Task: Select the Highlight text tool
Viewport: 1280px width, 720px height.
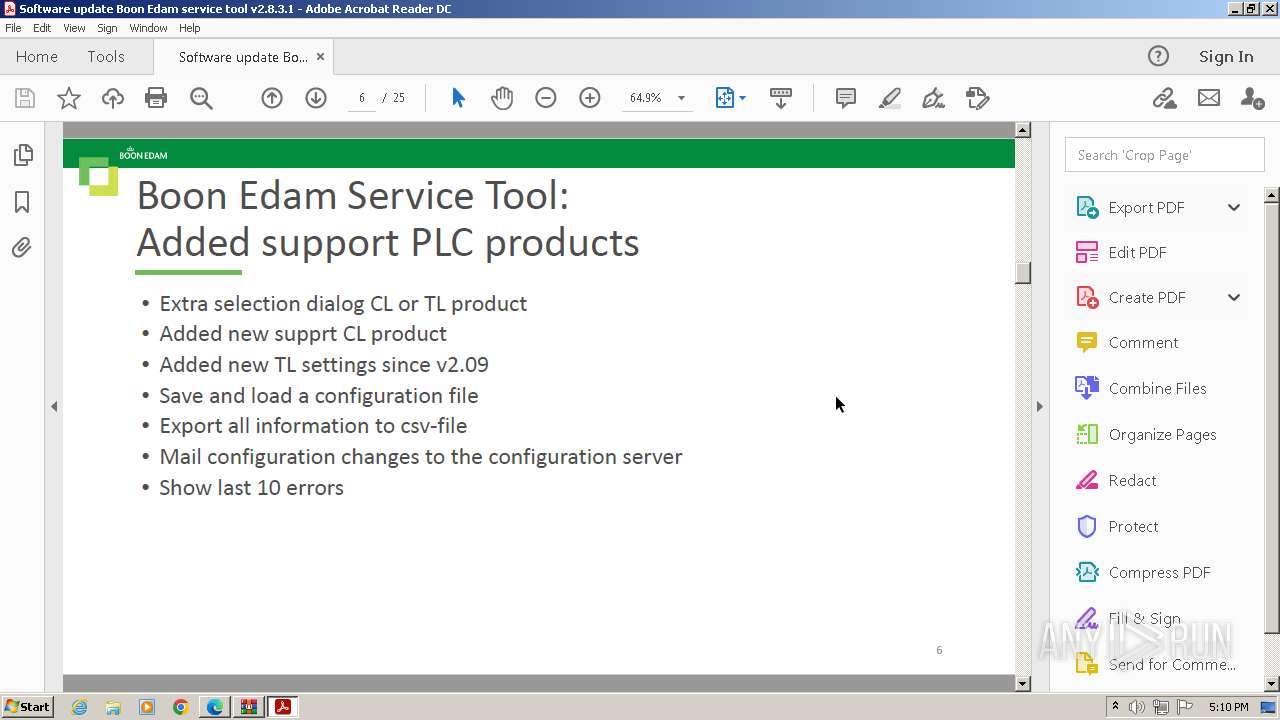Action: click(890, 98)
